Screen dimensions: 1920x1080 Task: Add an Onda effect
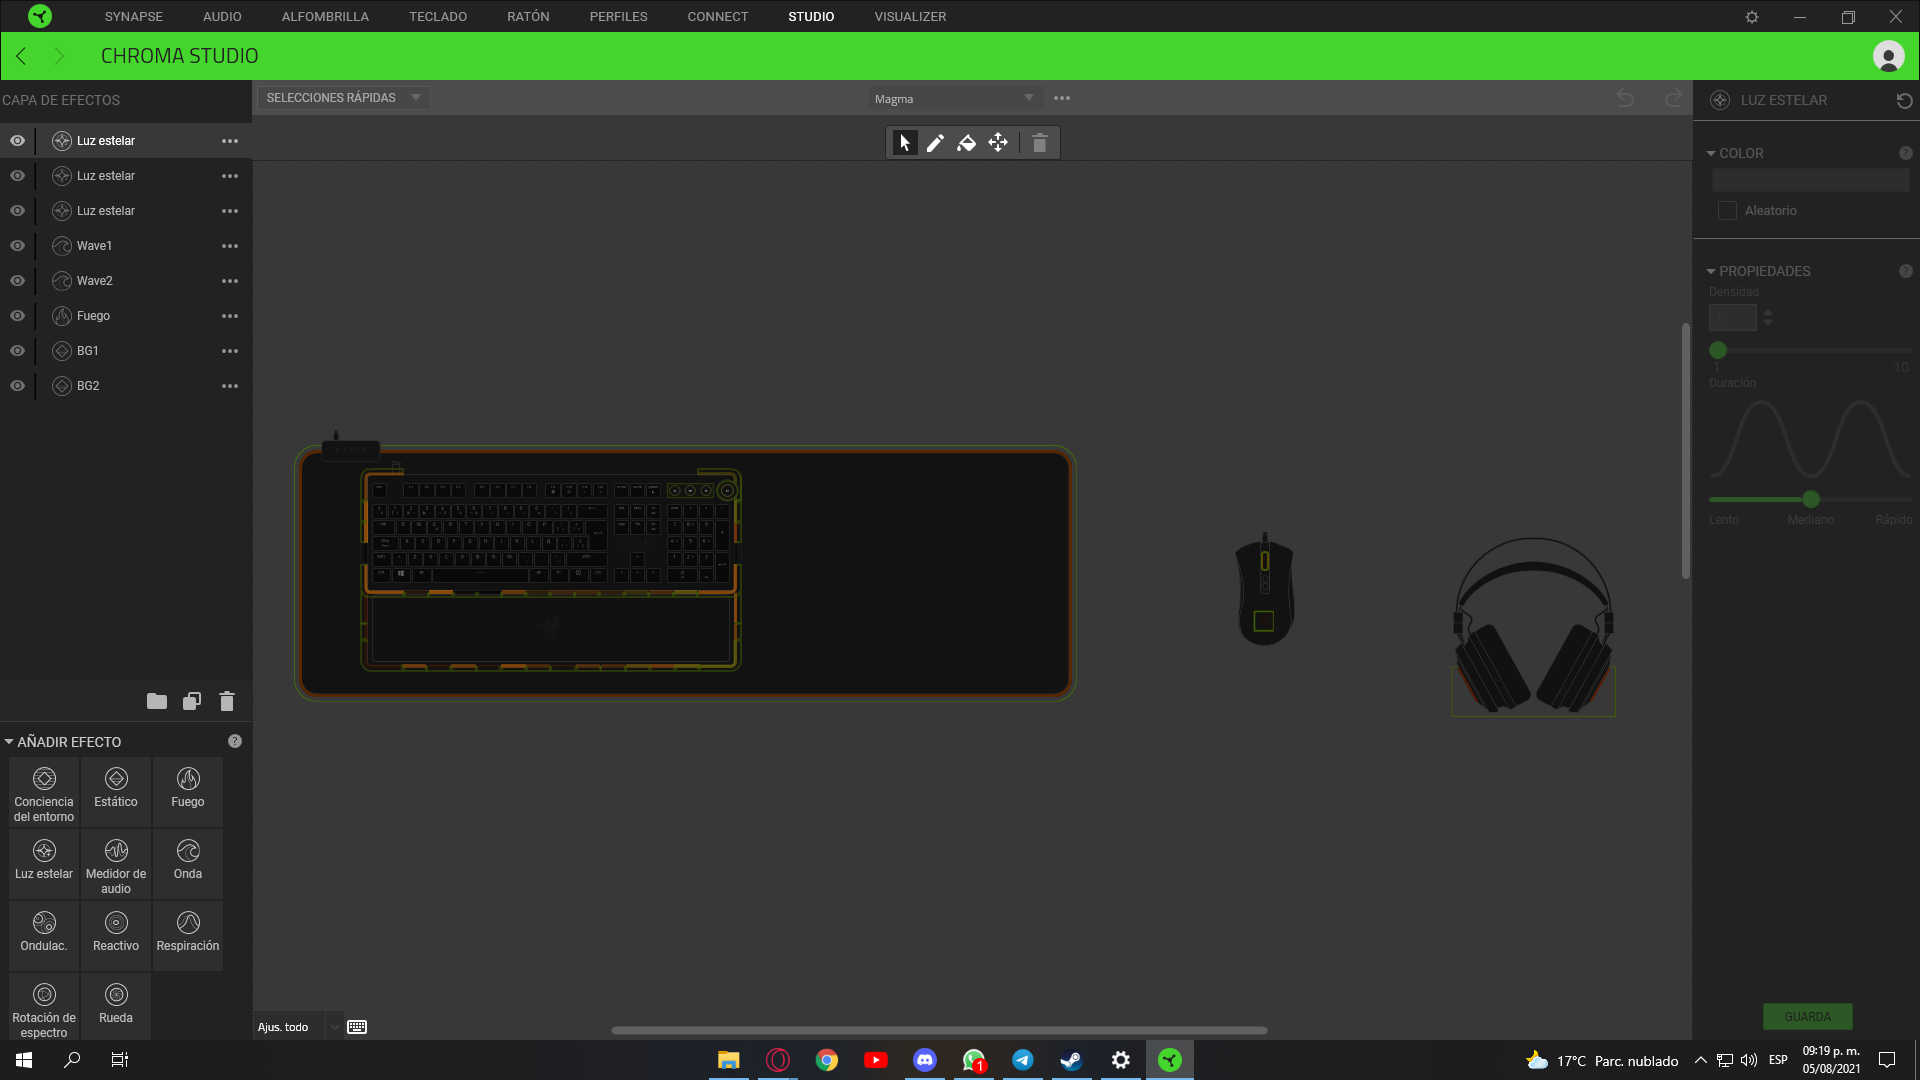point(188,865)
